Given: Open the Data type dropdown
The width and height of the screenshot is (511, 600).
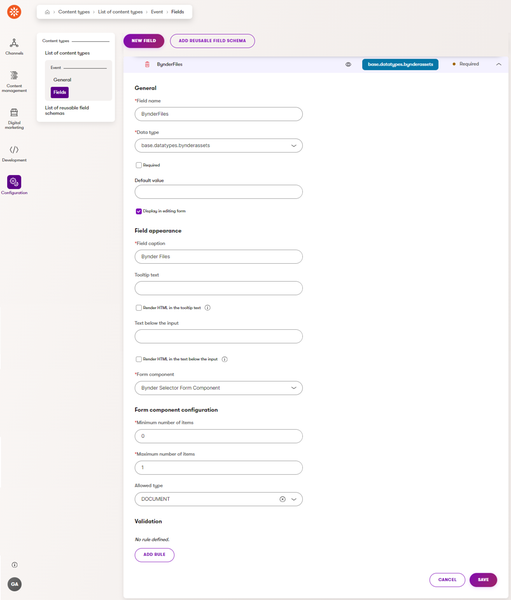Looking at the screenshot, I should pos(219,145).
